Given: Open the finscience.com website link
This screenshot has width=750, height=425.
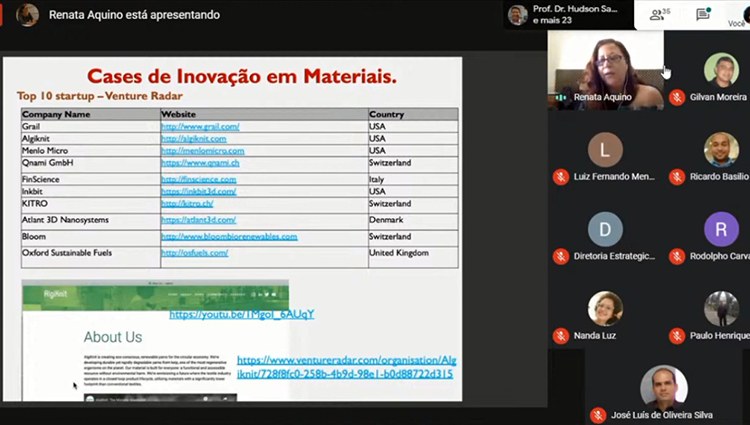Looking at the screenshot, I should click(x=199, y=179).
